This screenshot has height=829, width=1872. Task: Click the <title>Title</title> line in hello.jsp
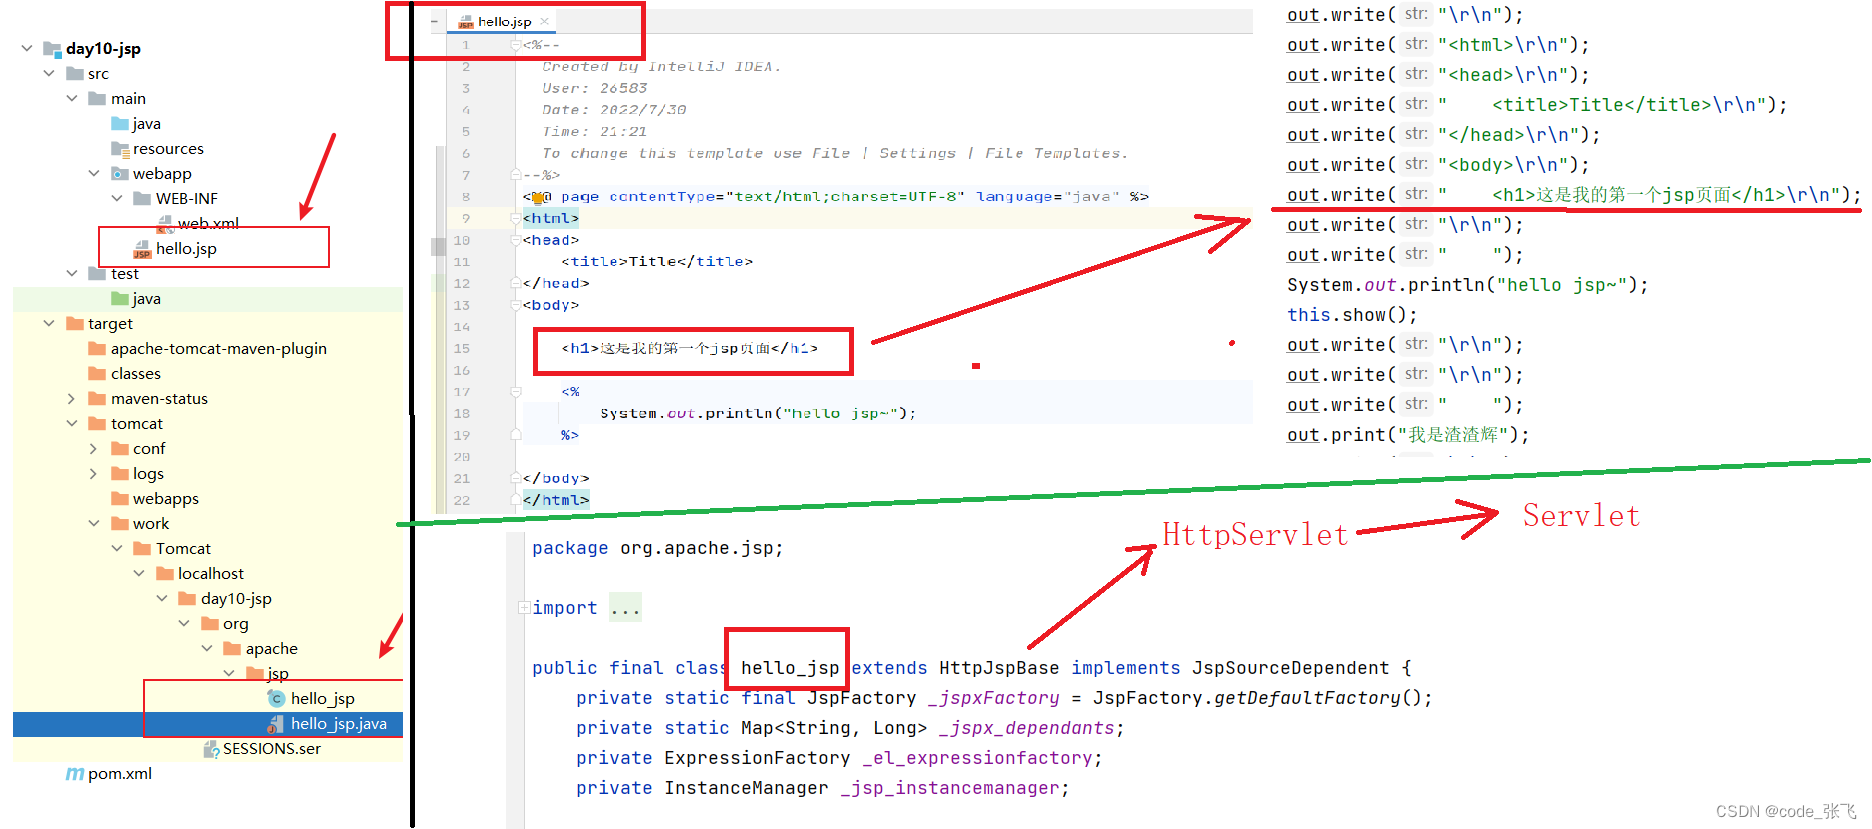pos(657,262)
